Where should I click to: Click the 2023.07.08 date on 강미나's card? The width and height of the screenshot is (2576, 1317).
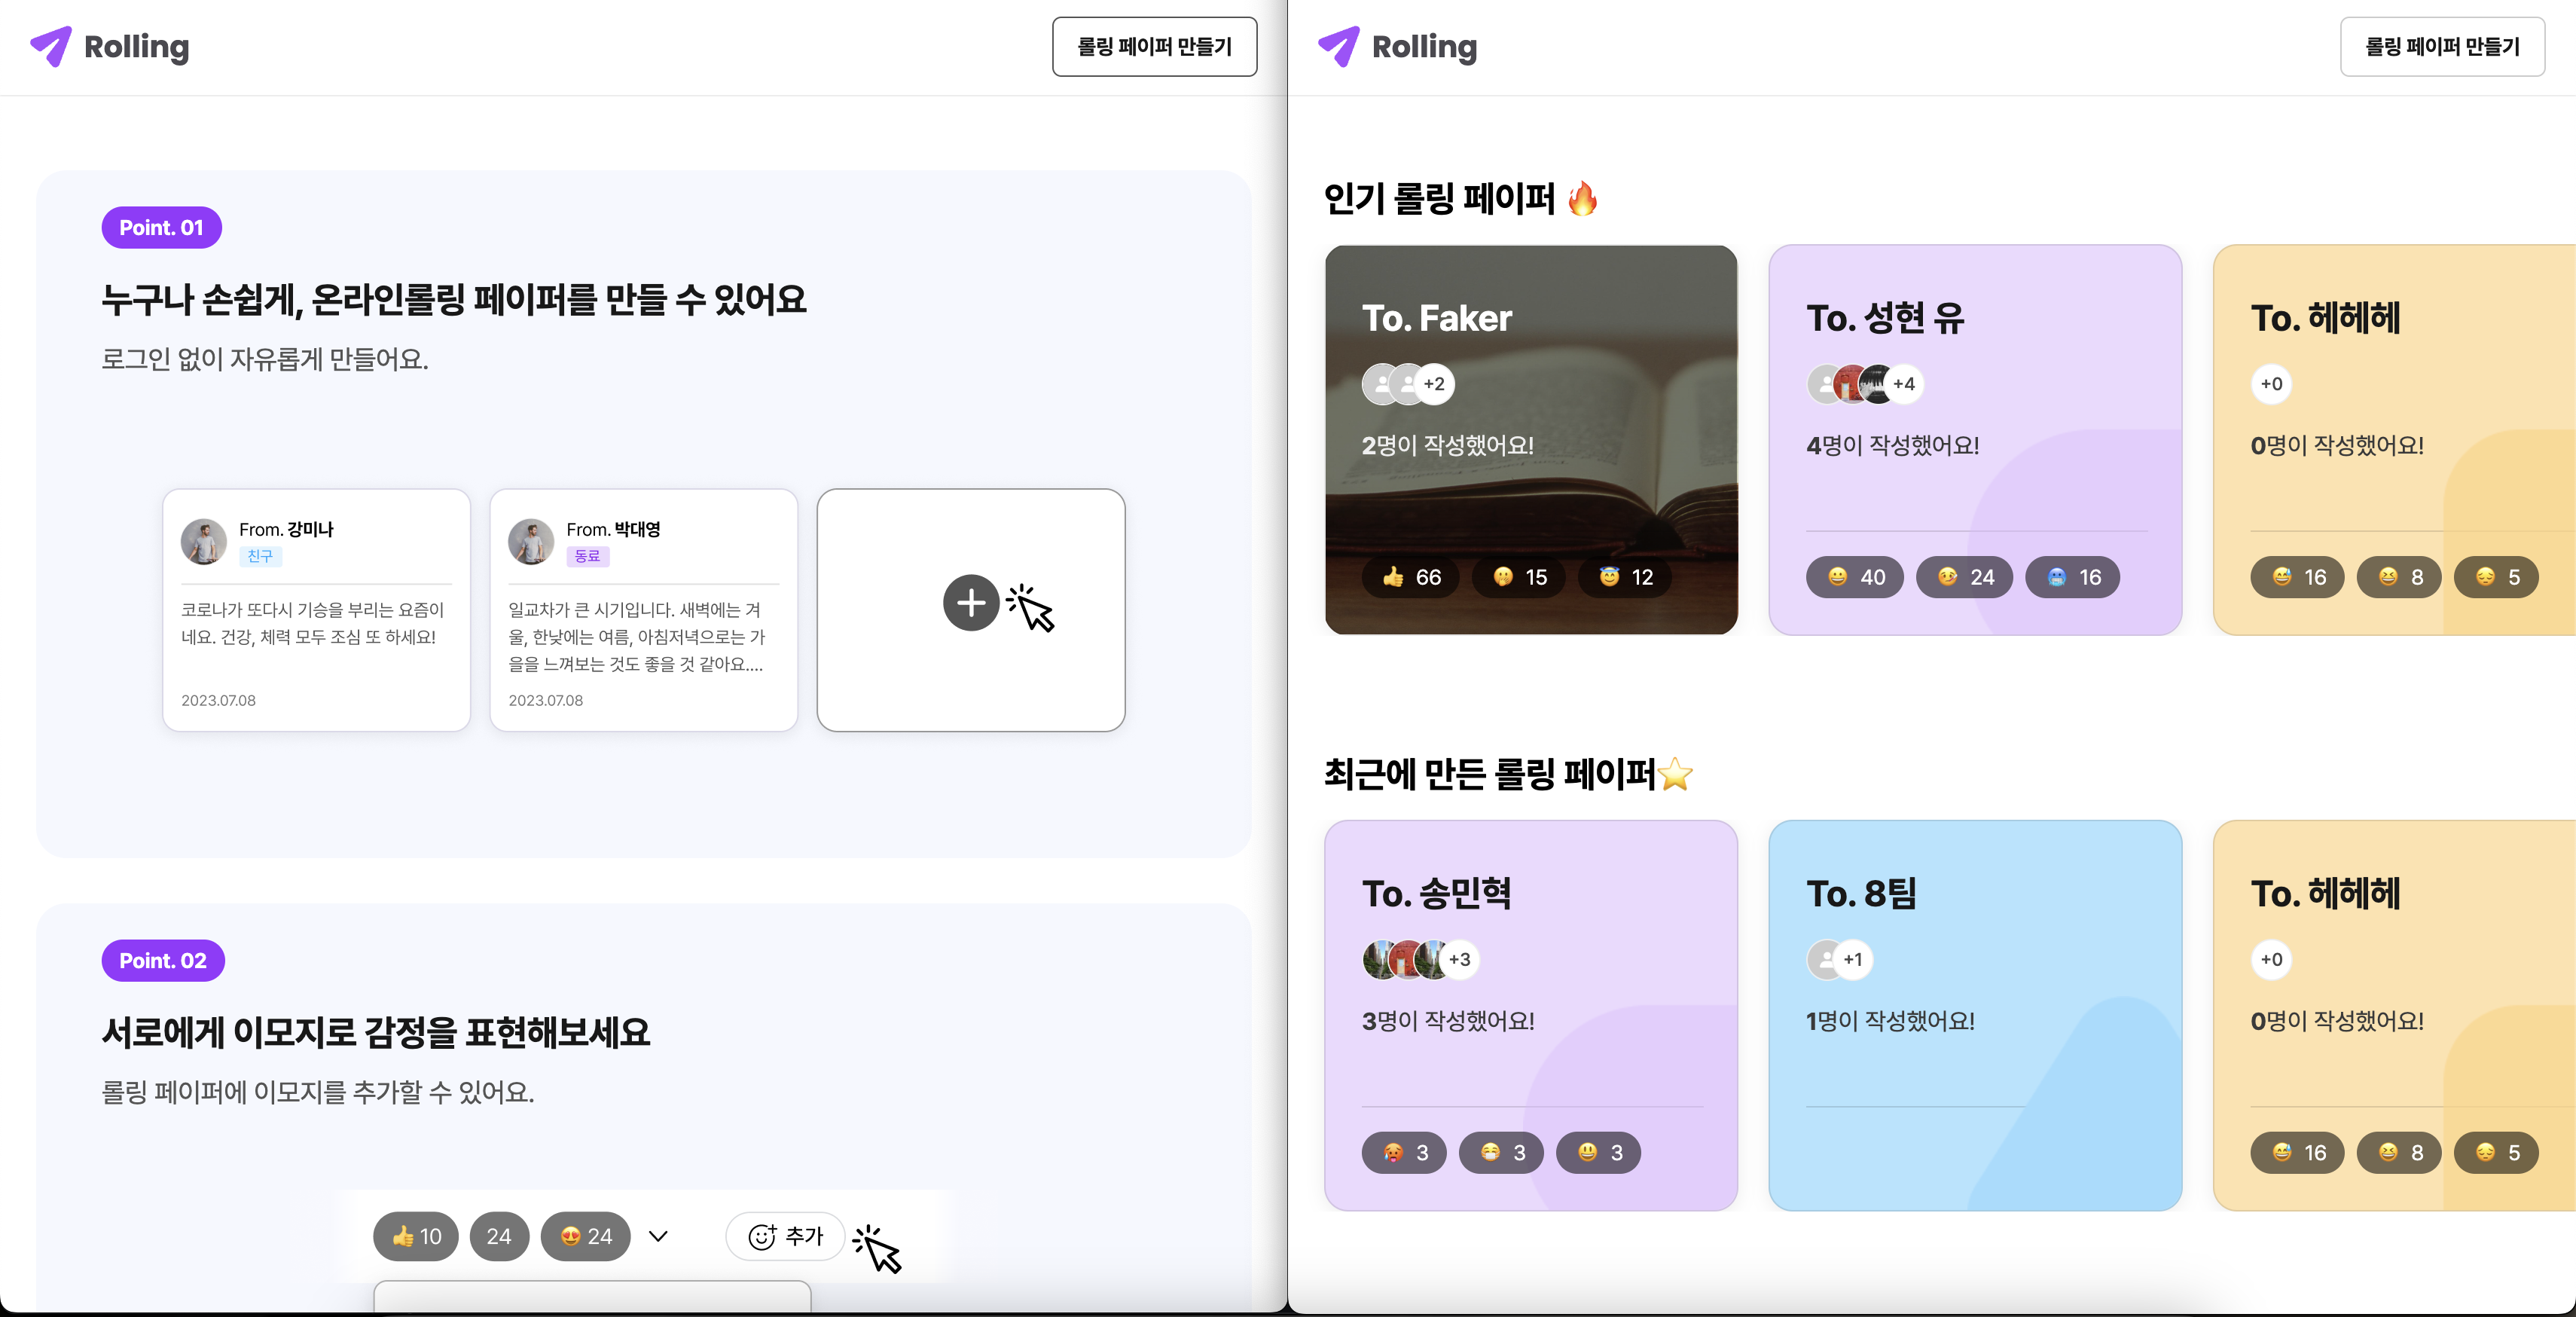click(x=218, y=700)
